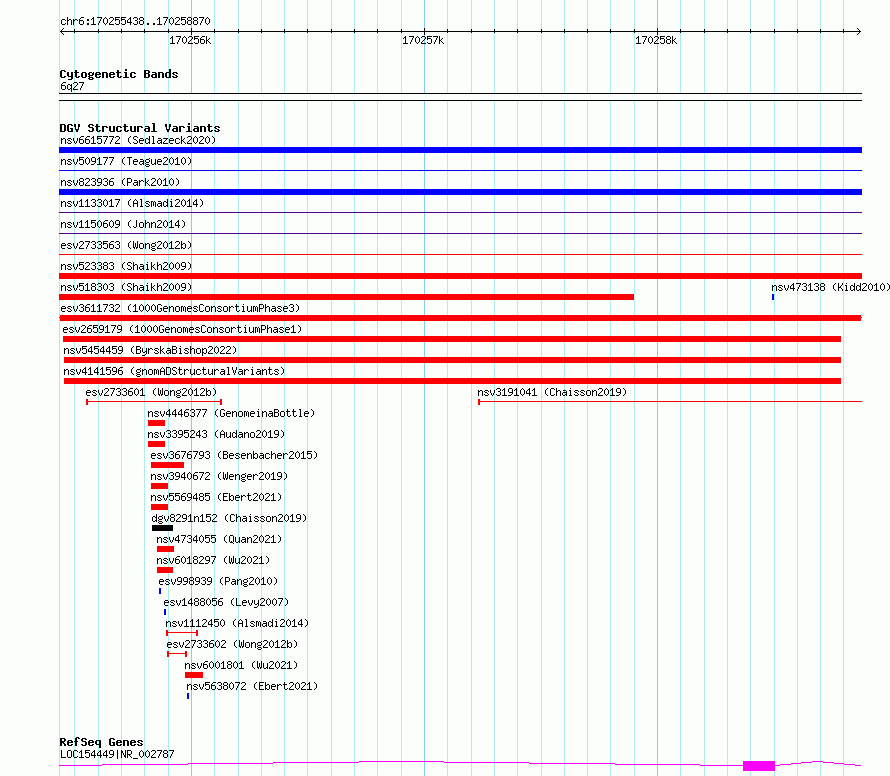Click esv3676793 (Besenbacher2015) label
This screenshot has width=890, height=776.
(x=234, y=455)
